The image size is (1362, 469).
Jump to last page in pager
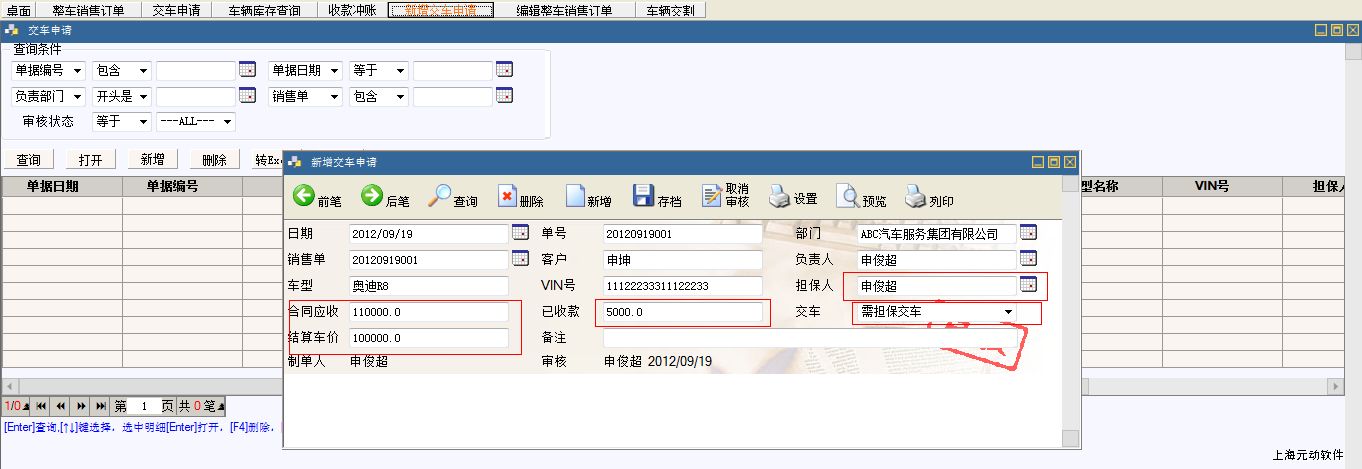tap(100, 406)
